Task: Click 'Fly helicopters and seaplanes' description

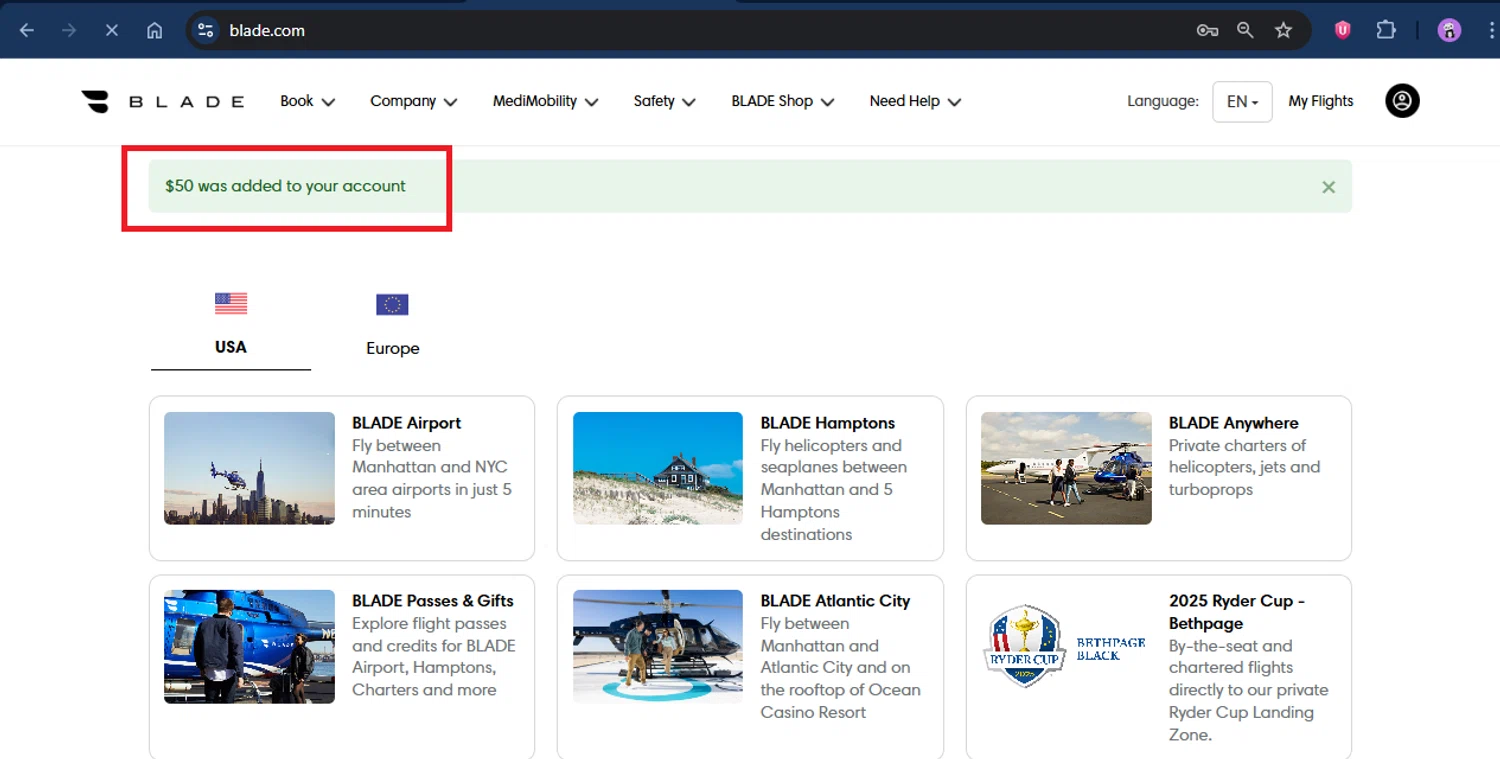Action: 833,489
